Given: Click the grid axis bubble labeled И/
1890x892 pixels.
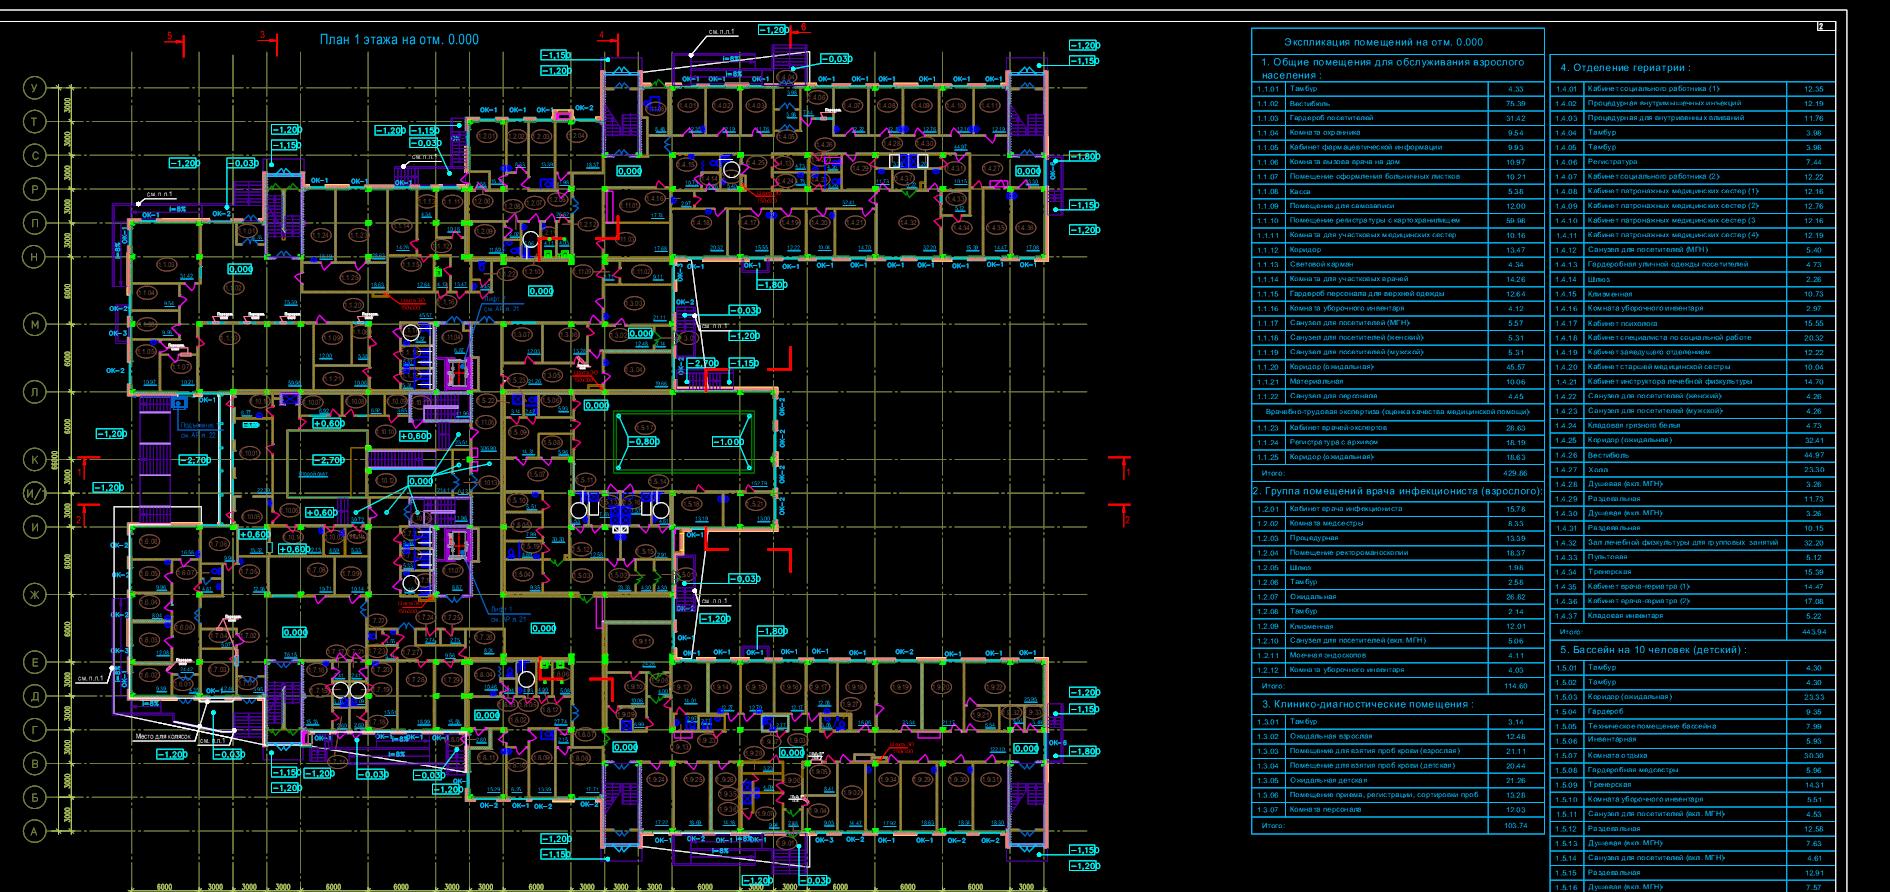Looking at the screenshot, I should point(36,494).
